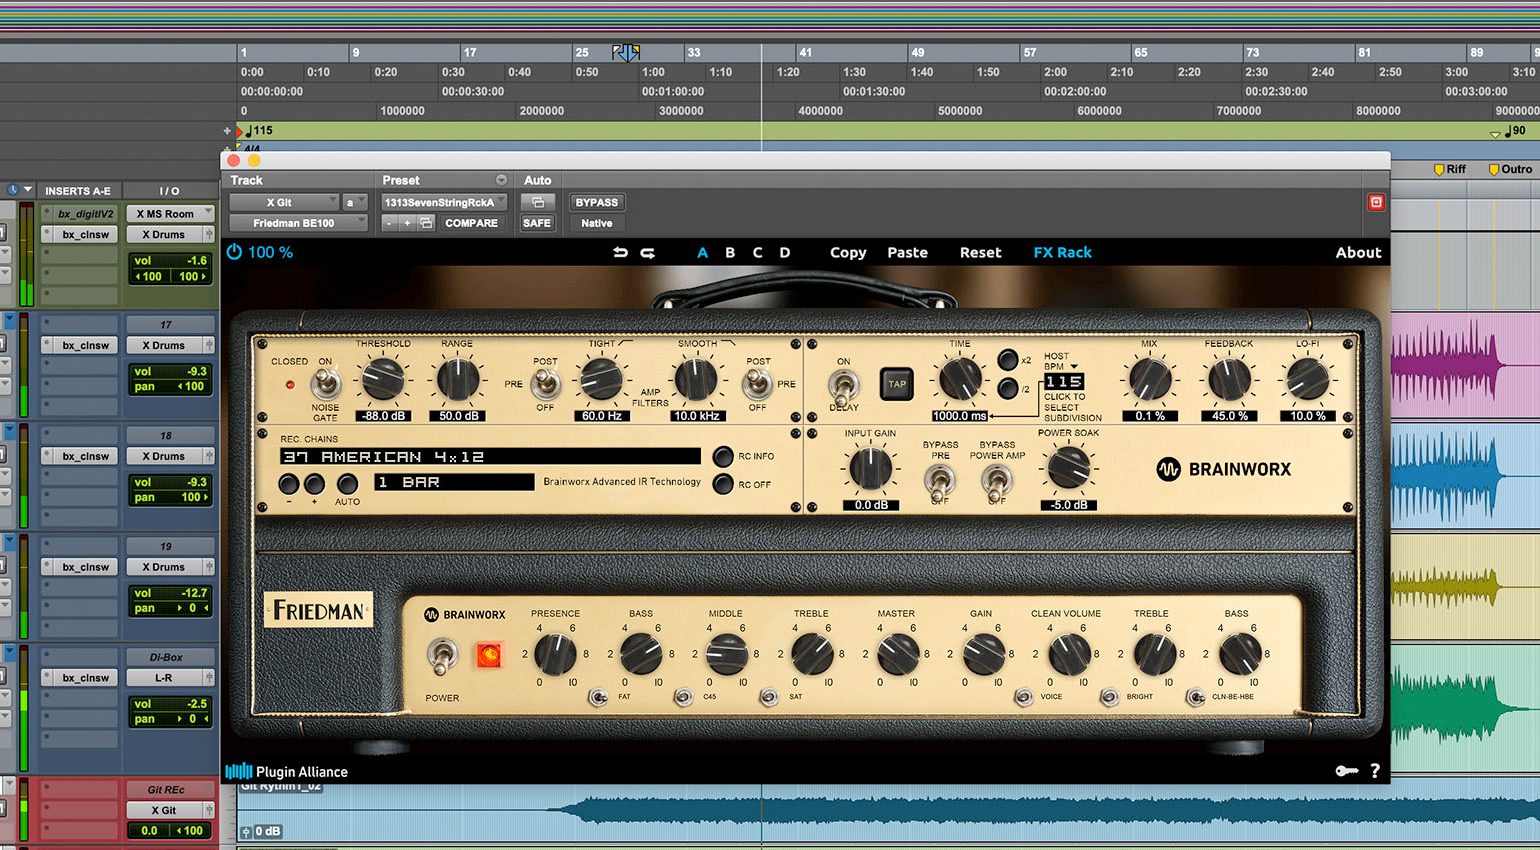Click the red power indicator lamp
The height and width of the screenshot is (850, 1540).
coord(489,655)
